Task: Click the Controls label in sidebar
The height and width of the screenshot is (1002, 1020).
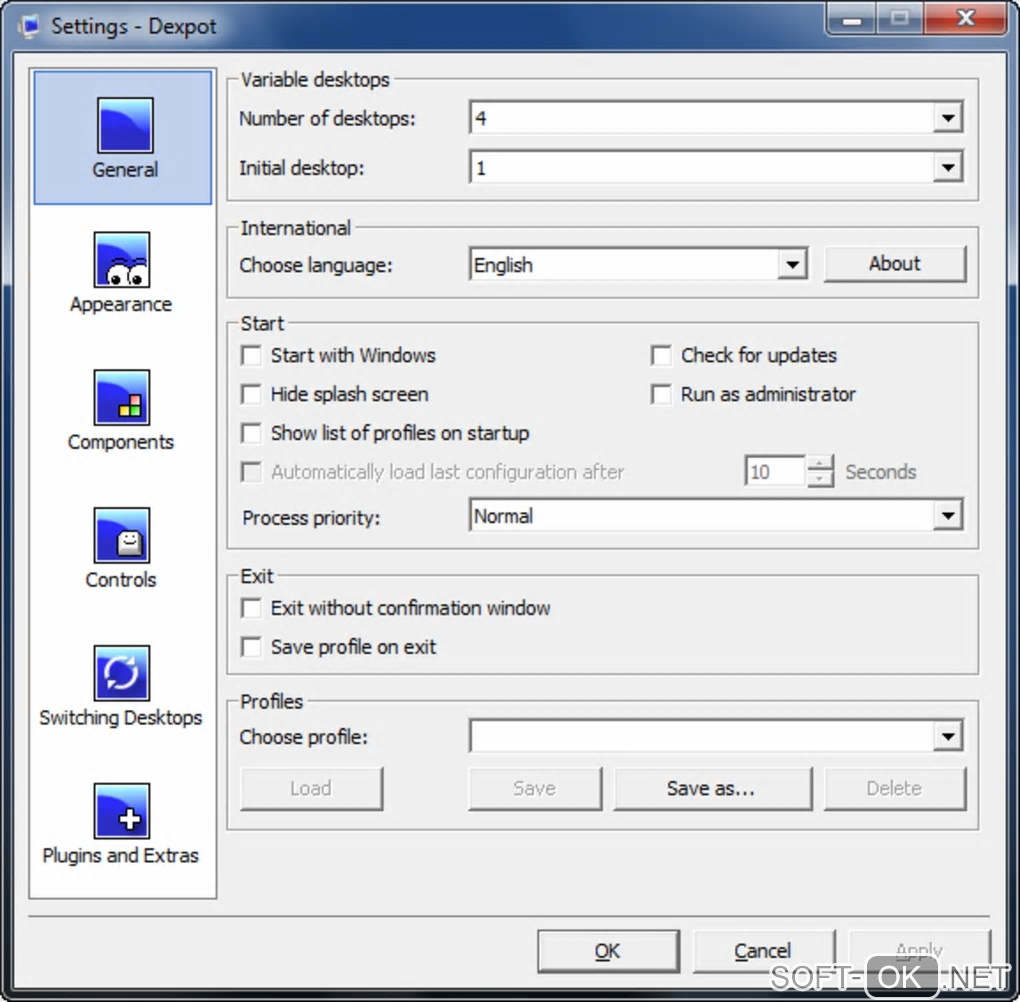Action: [121, 580]
